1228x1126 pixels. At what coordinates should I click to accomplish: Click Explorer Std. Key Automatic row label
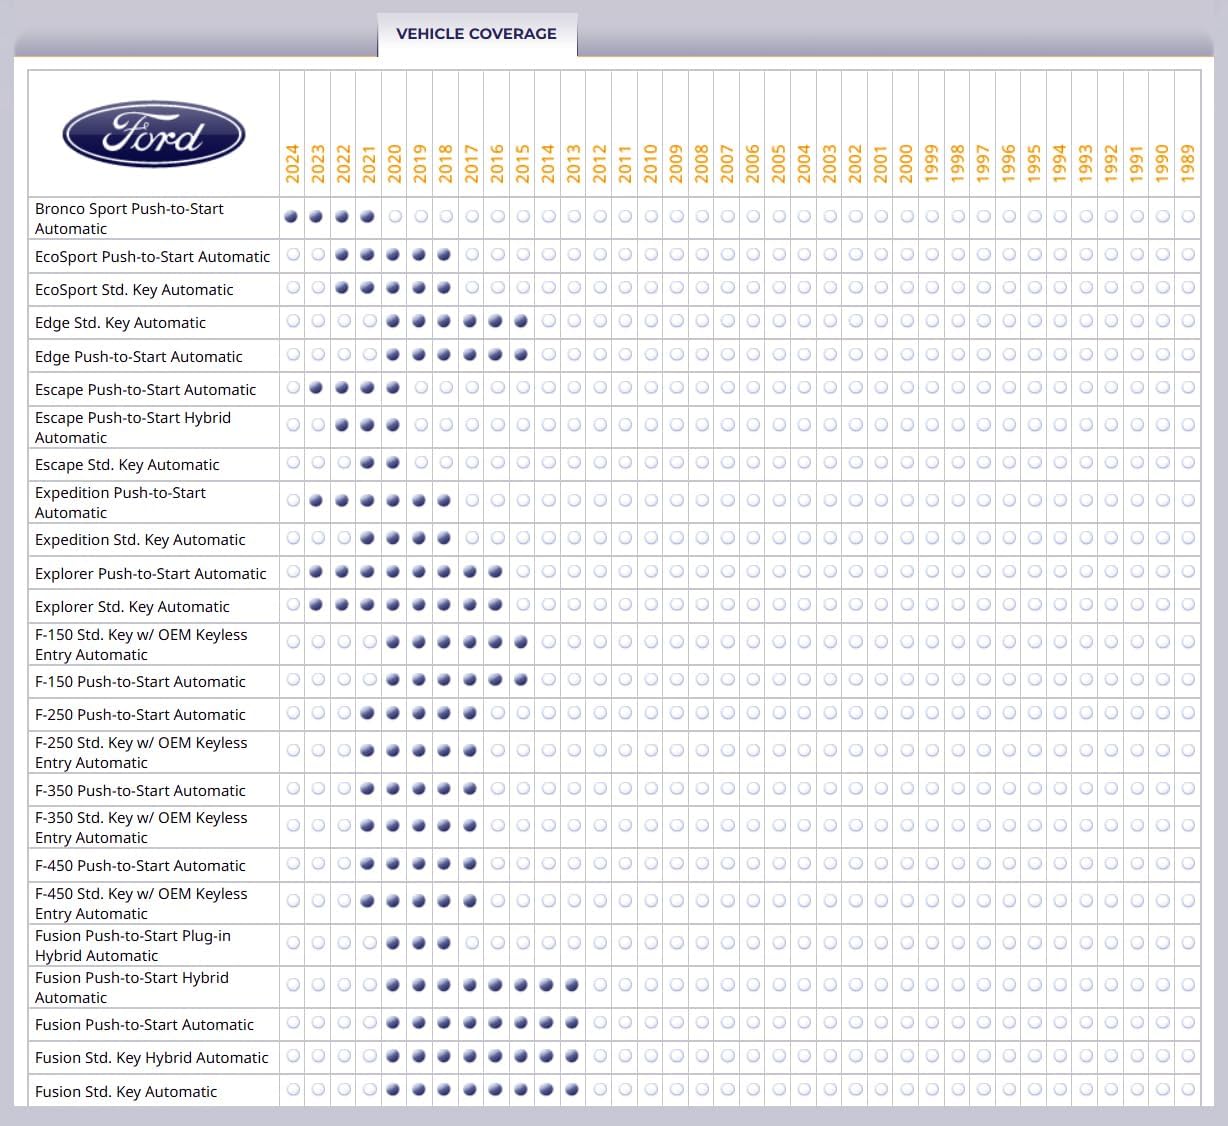coord(132,606)
